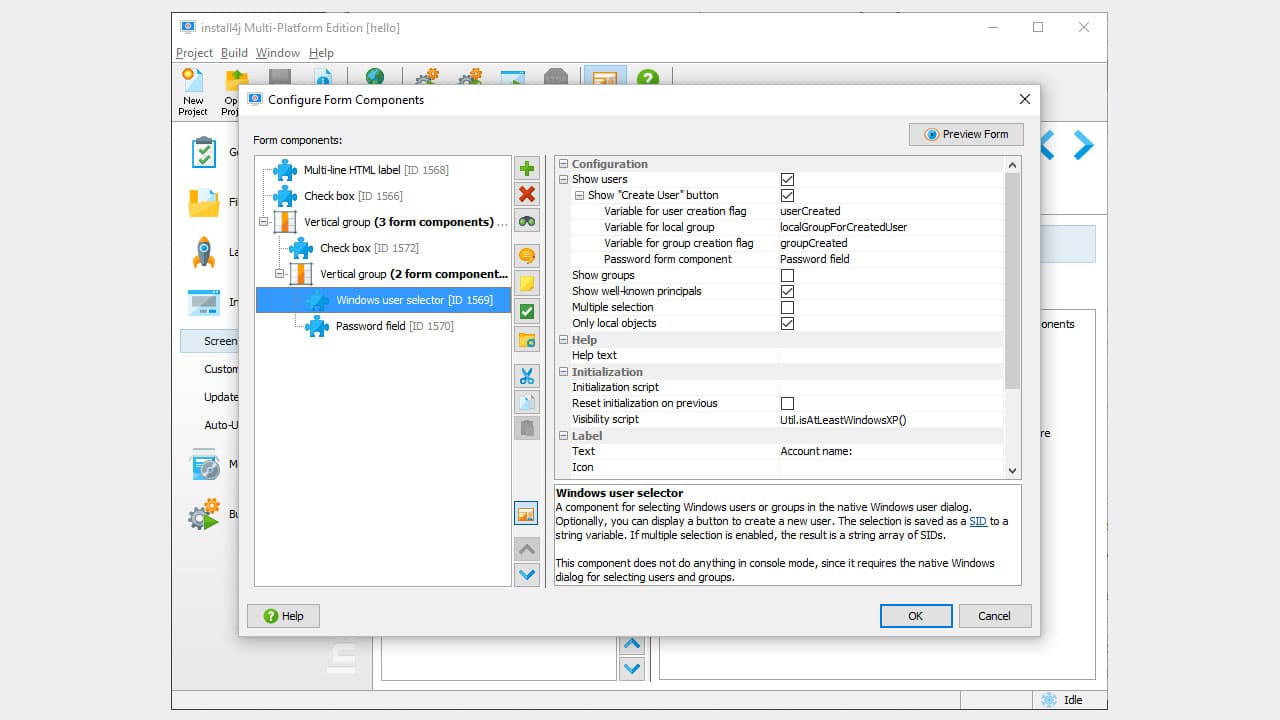This screenshot has width=1280, height=720.
Task: Delete the selected component using red X
Action: click(527, 194)
